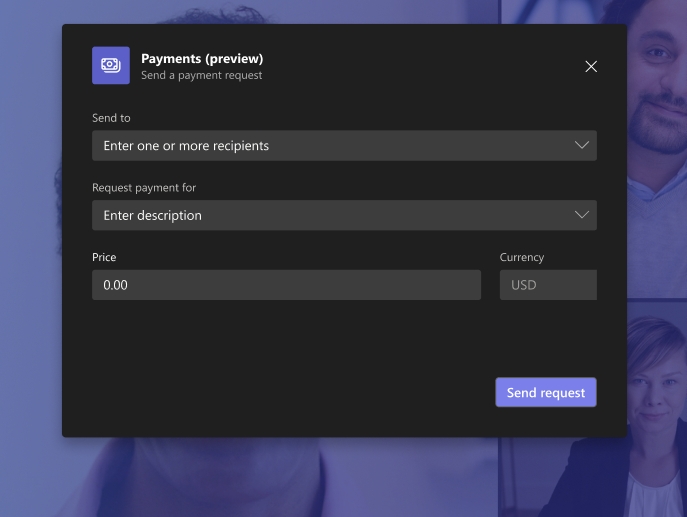This screenshot has width=687, height=517.
Task: Click the Currency label
Action: point(522,257)
